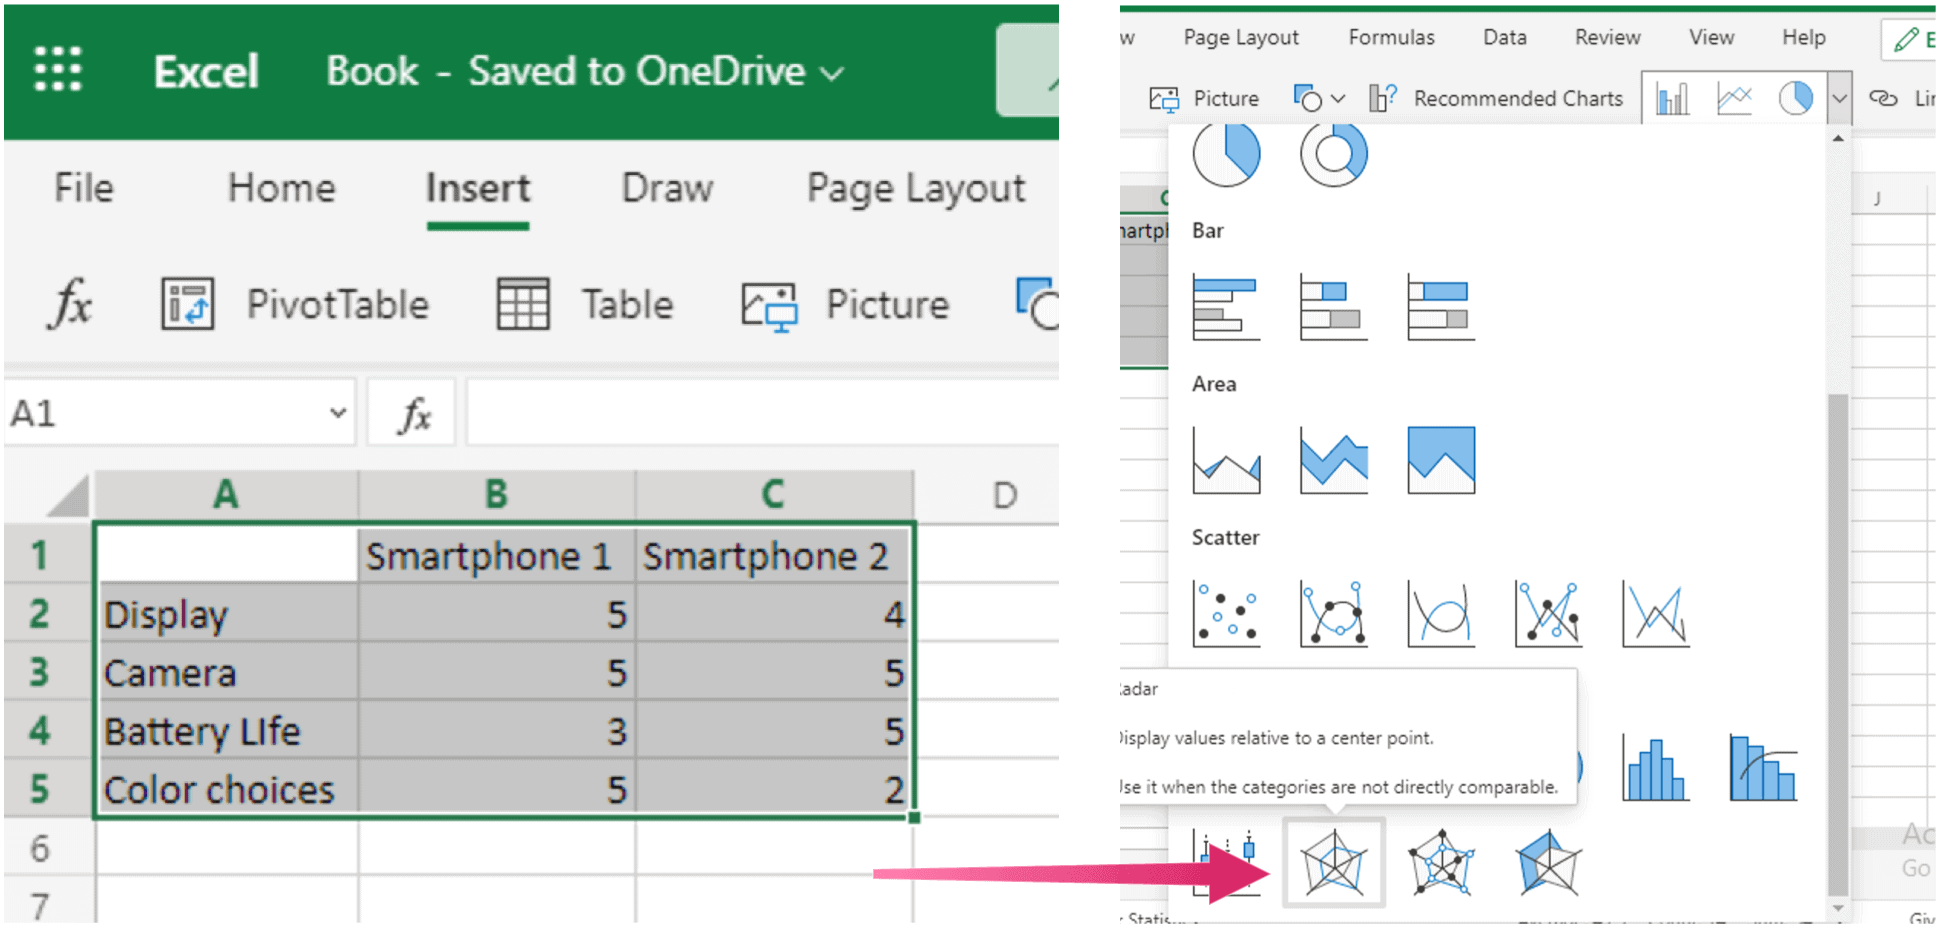Open the Help tab

coord(1803,37)
